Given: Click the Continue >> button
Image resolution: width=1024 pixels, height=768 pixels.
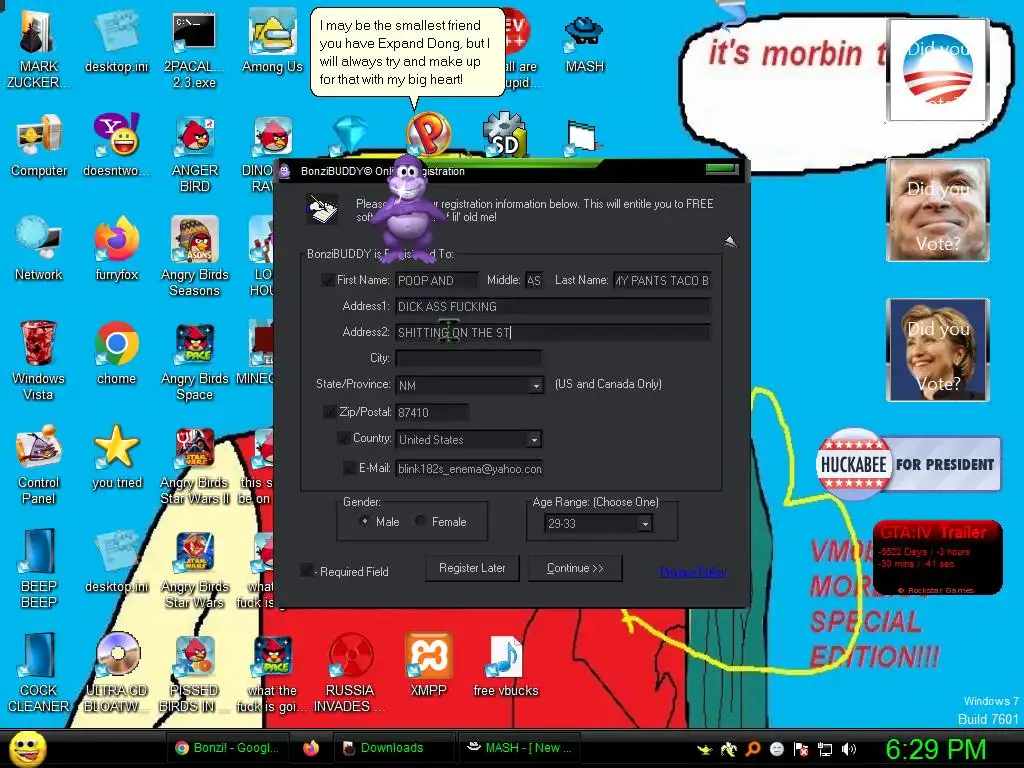Looking at the screenshot, I should coord(575,568).
